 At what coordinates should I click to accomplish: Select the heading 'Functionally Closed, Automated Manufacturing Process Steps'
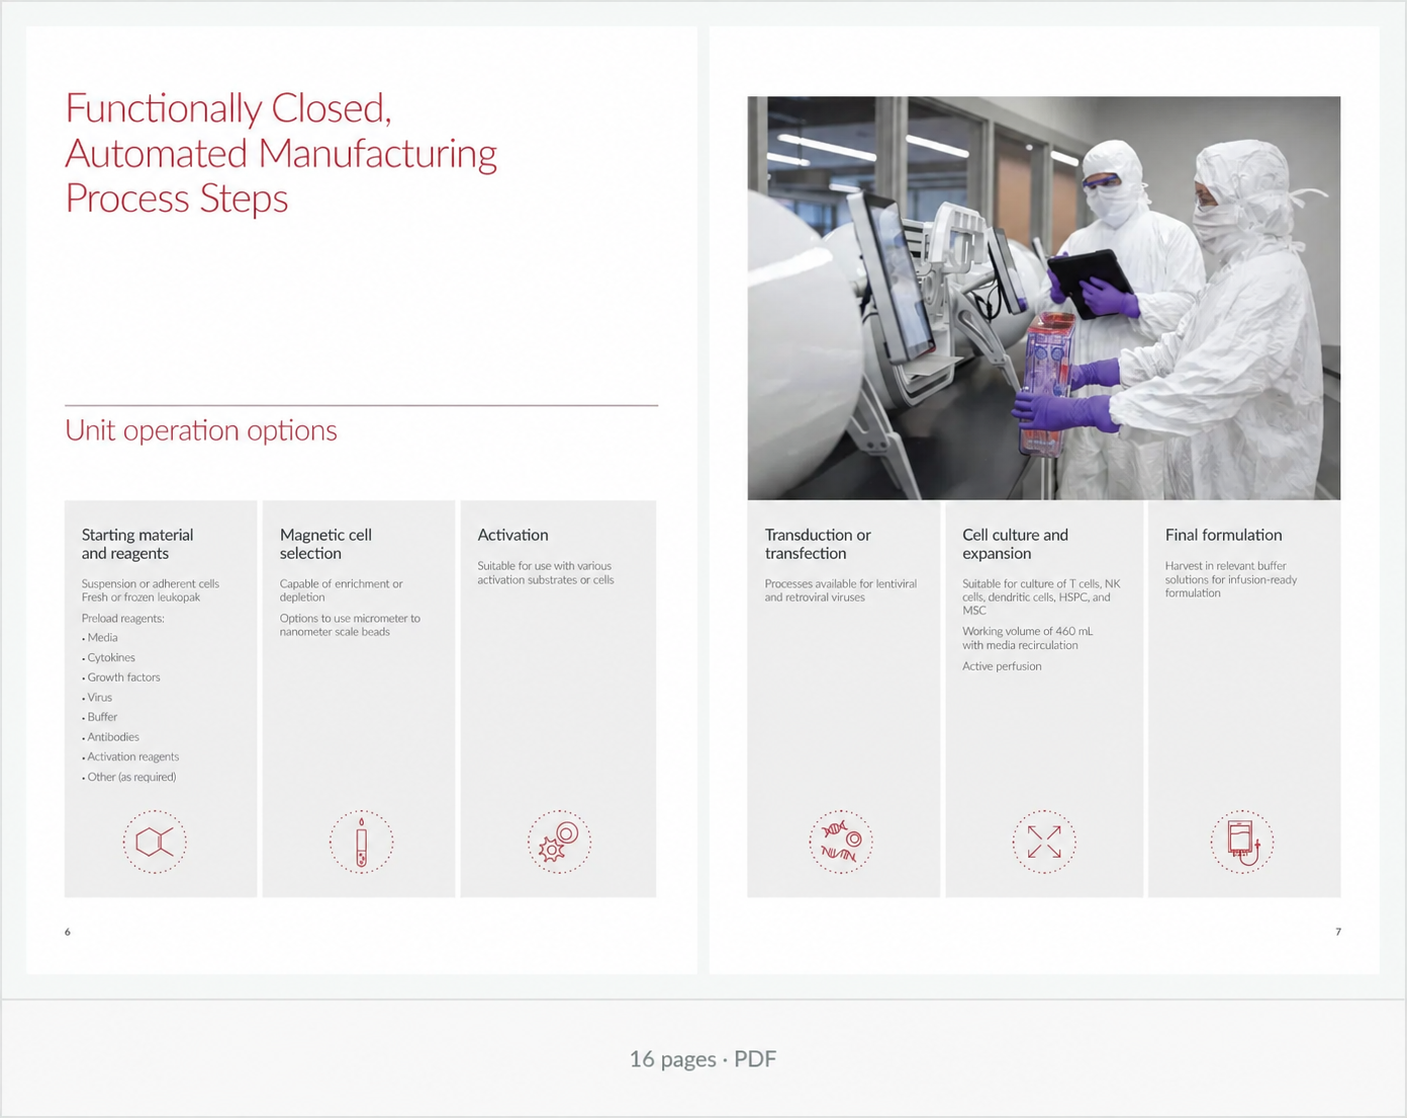[281, 153]
